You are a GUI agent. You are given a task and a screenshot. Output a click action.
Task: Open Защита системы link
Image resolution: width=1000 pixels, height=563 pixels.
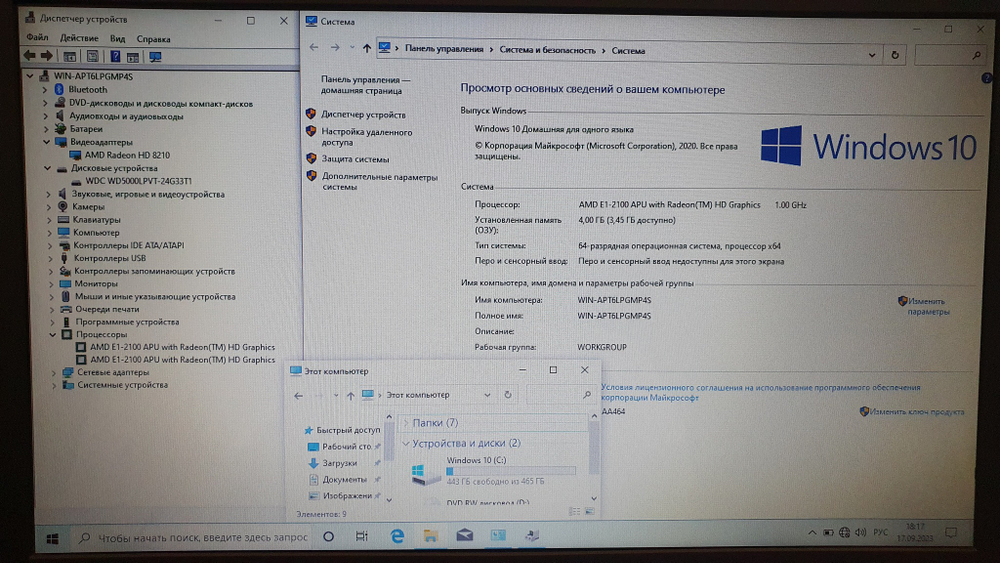pos(355,159)
